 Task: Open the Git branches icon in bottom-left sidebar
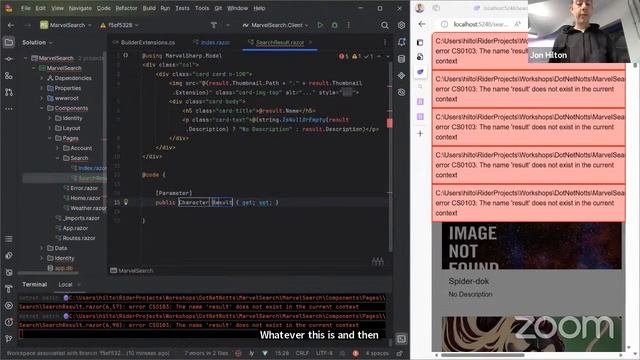click(x=9, y=338)
